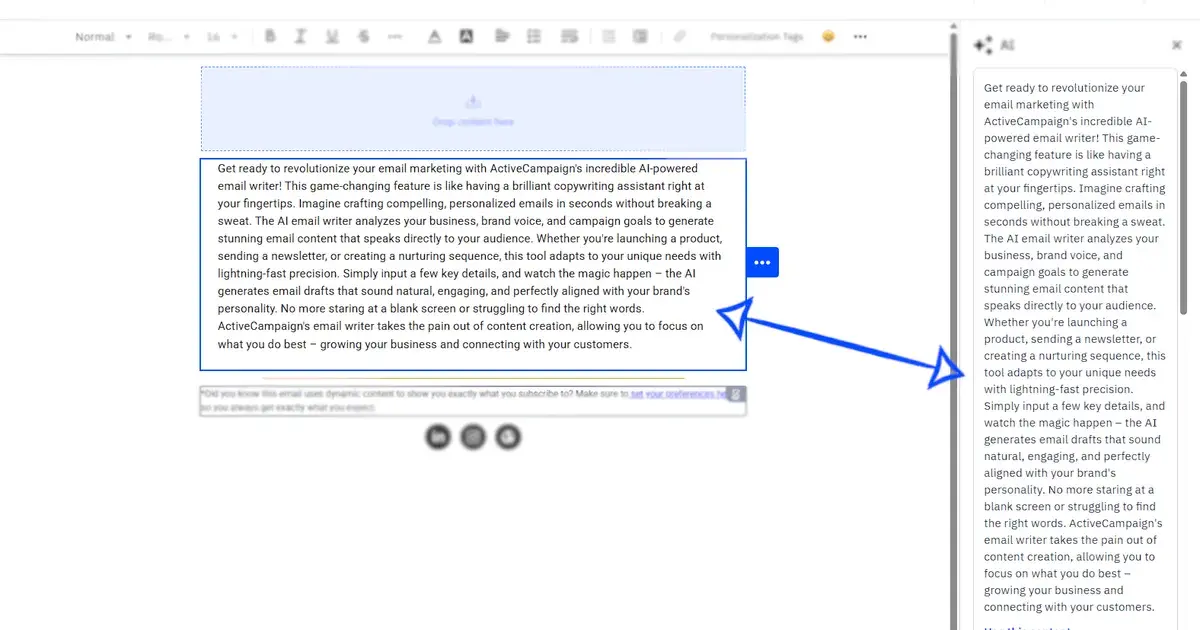Screen dimensions: 1200x630
Task: Toggle bold formatting
Action: [270, 36]
